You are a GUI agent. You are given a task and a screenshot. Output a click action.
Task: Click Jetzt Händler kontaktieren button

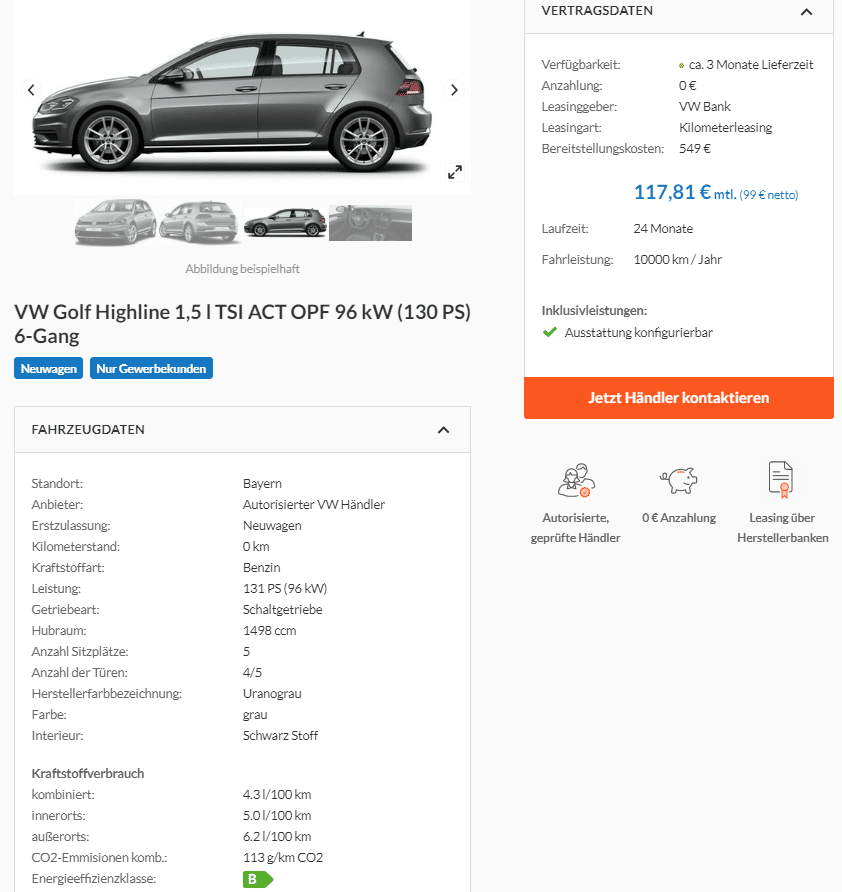pyautogui.click(x=679, y=398)
